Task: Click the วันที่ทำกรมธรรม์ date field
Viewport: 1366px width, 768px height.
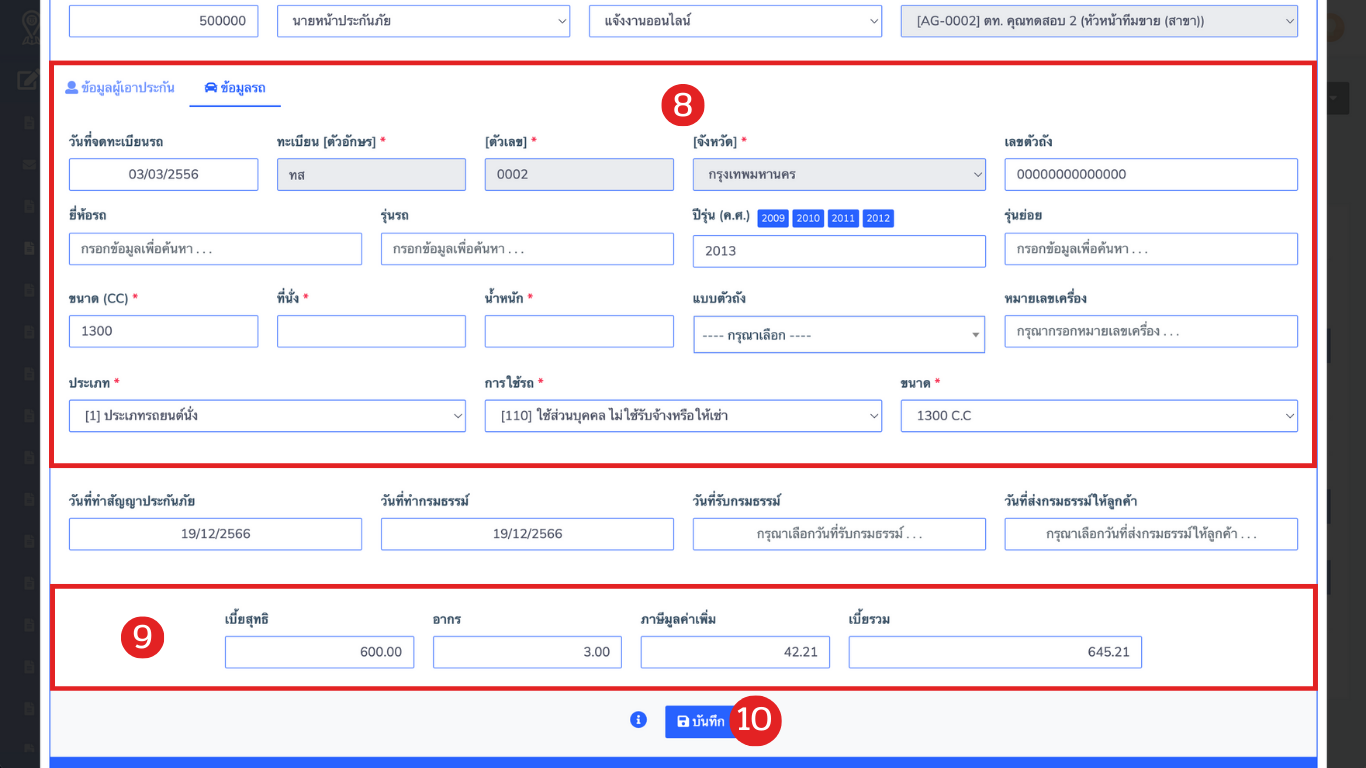Action: 527,534
